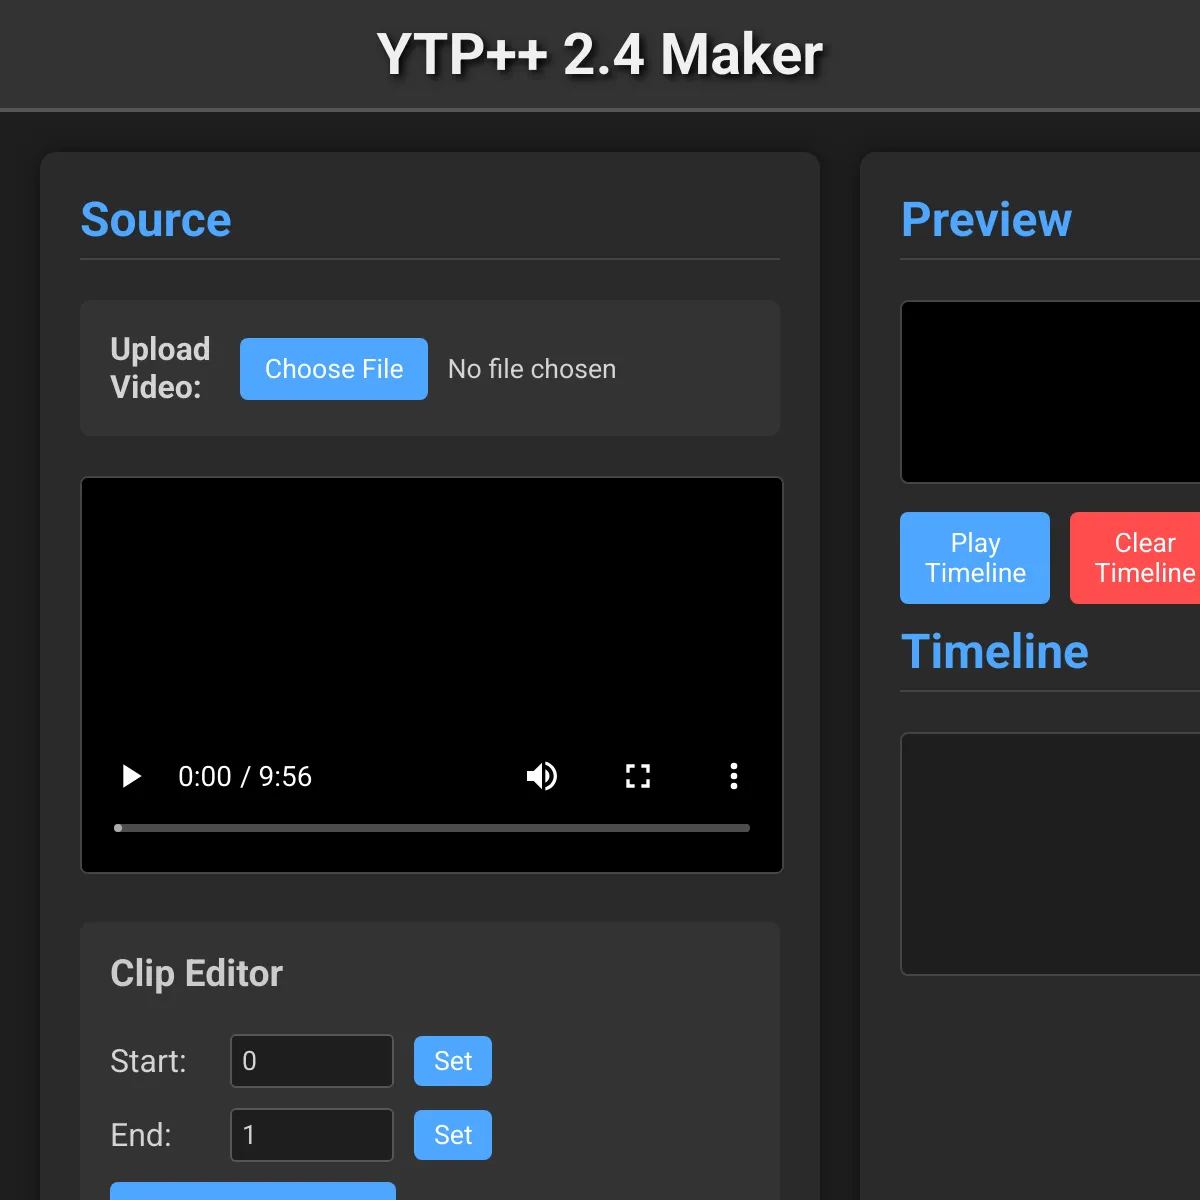Viewport: 1200px width, 1200px height.
Task: Click the source video progress bar
Action: 432,828
